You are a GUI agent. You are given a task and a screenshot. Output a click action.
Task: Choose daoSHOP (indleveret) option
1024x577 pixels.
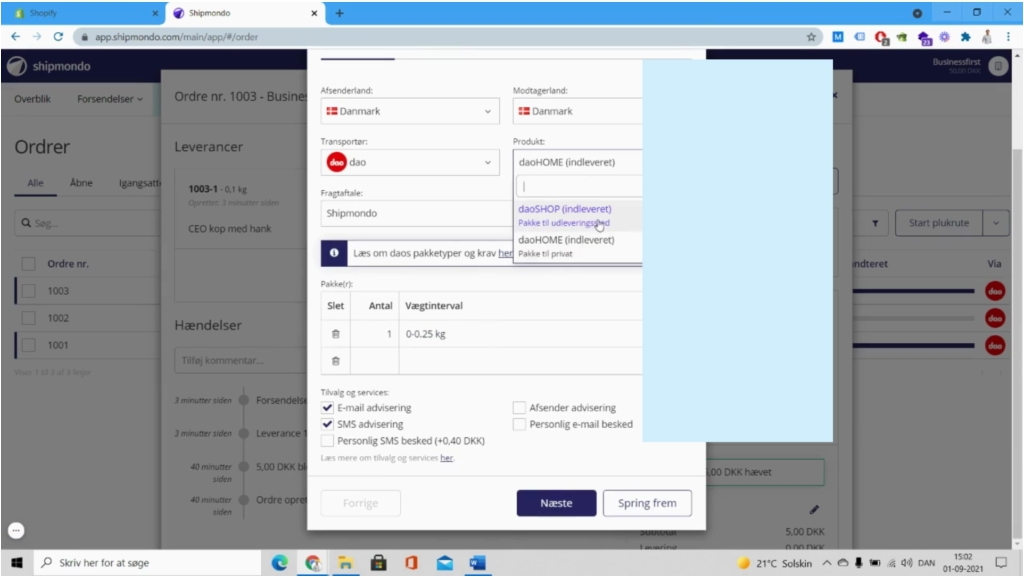[x=578, y=215]
